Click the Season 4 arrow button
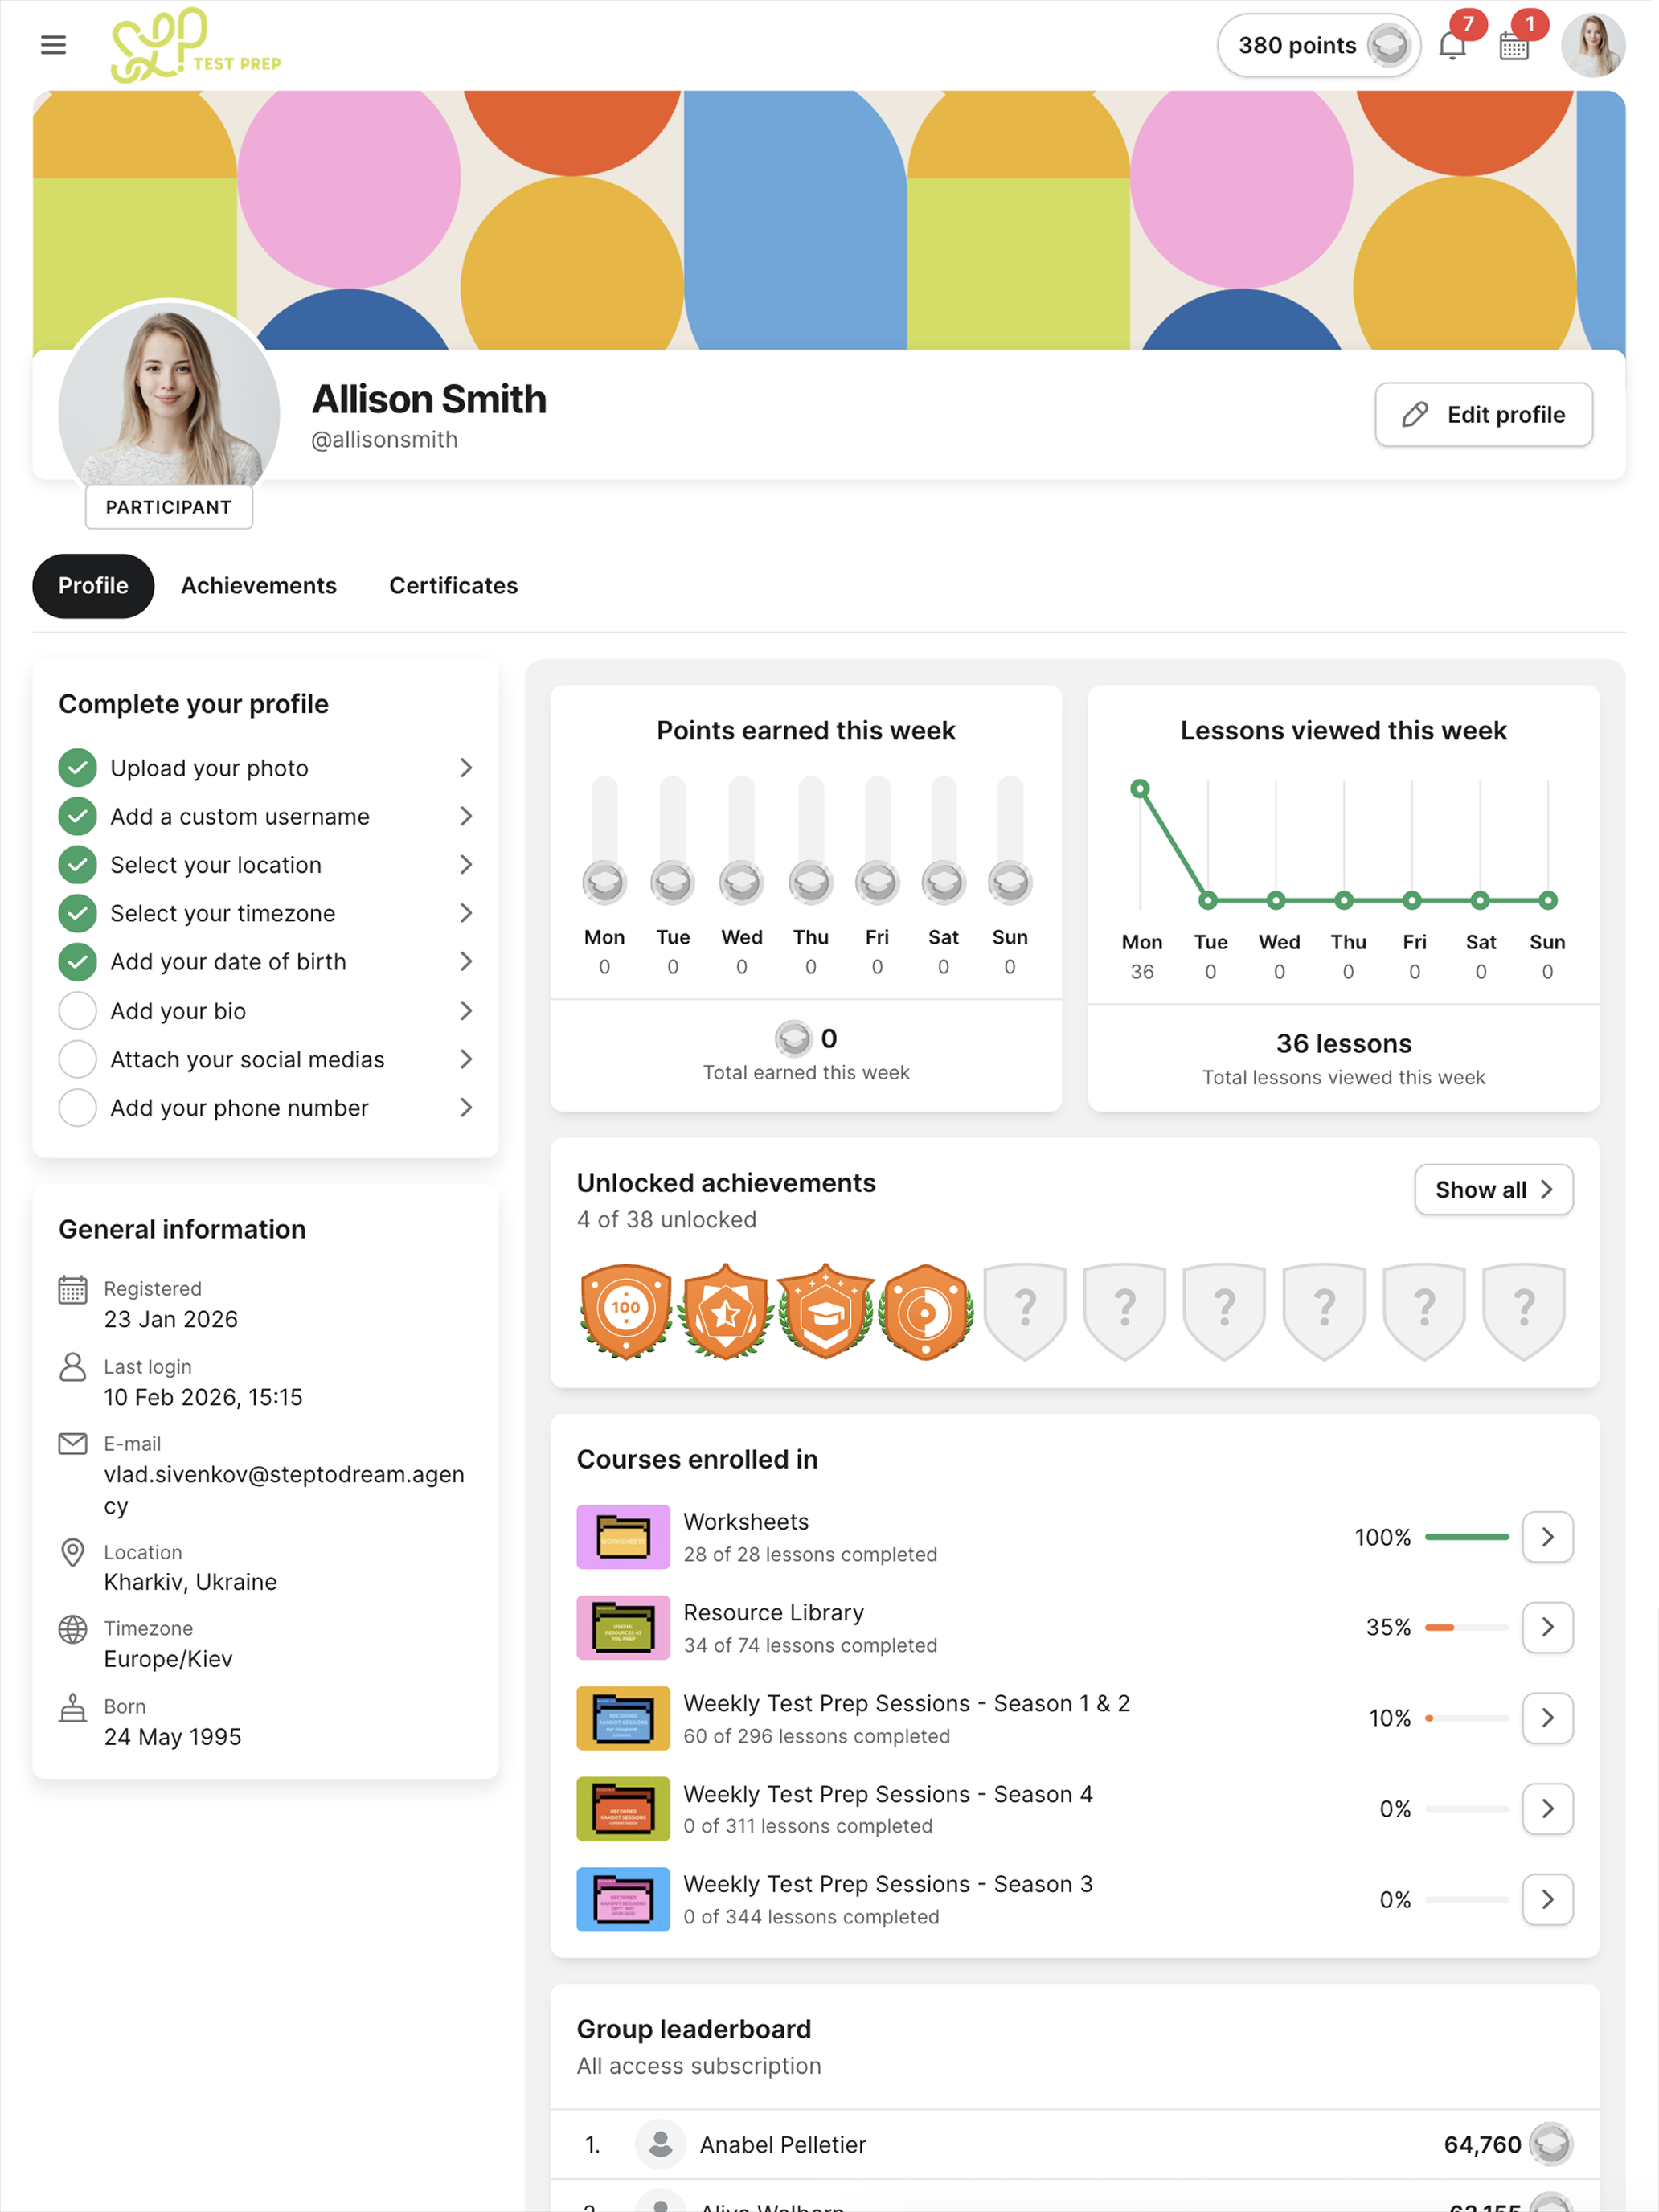This screenshot has width=1659, height=2212. coord(1547,1808)
